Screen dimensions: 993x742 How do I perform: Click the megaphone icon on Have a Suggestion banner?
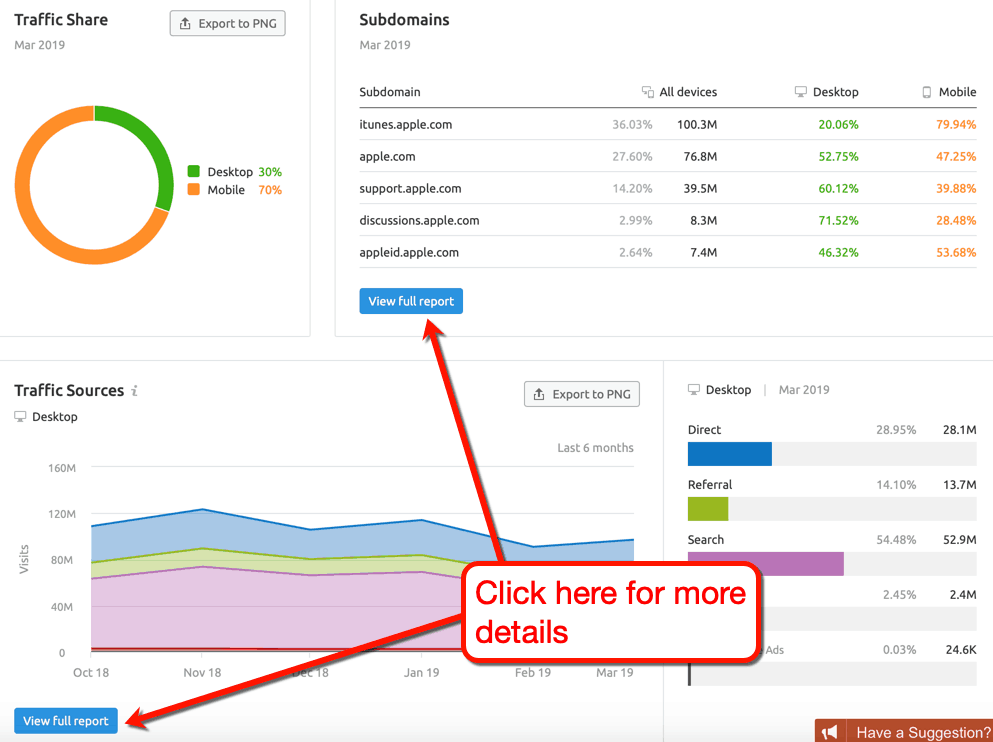click(x=830, y=730)
